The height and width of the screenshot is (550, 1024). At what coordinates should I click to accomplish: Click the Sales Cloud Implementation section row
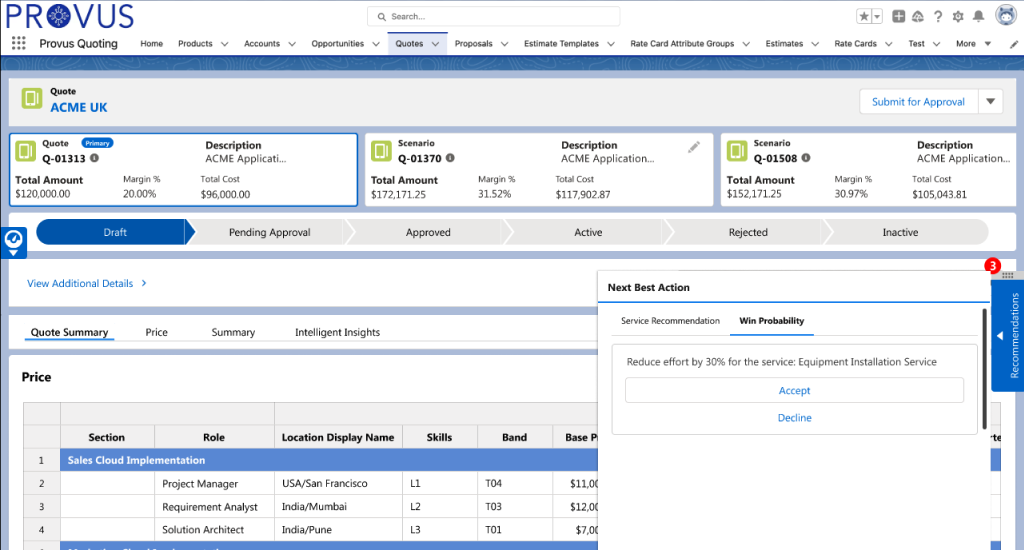coord(329,460)
